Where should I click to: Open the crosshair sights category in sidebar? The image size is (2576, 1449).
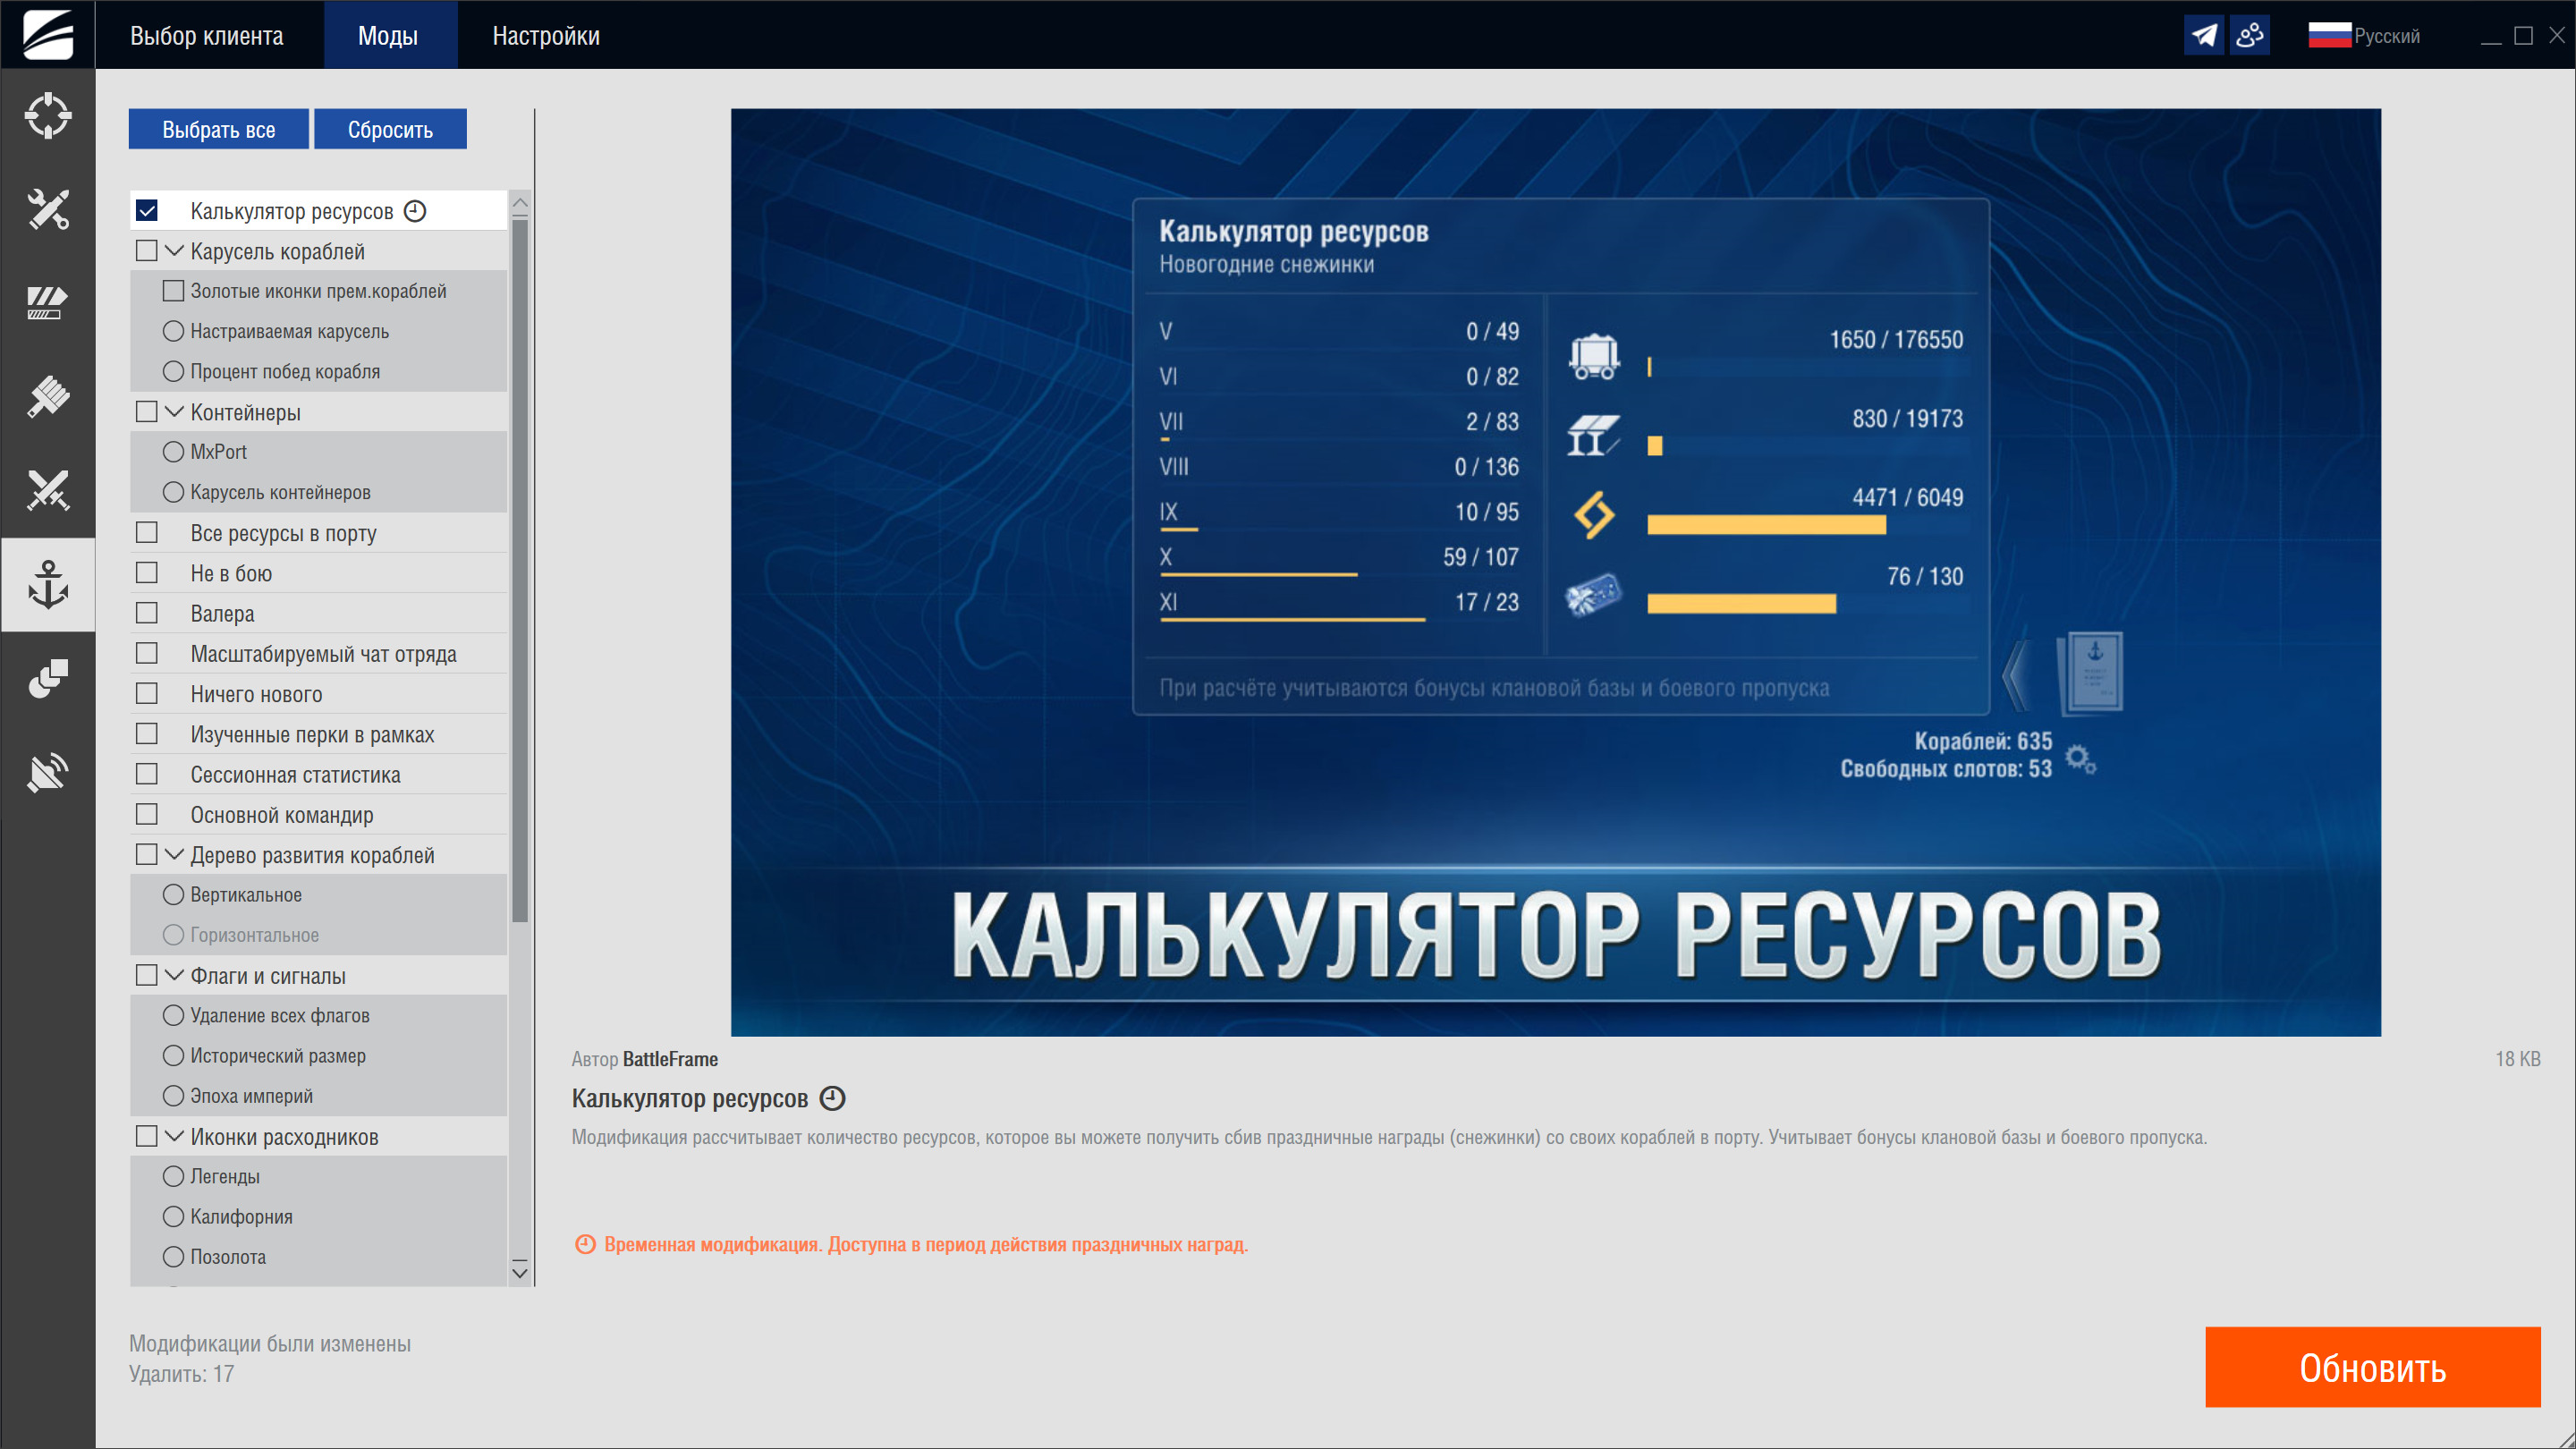47,115
